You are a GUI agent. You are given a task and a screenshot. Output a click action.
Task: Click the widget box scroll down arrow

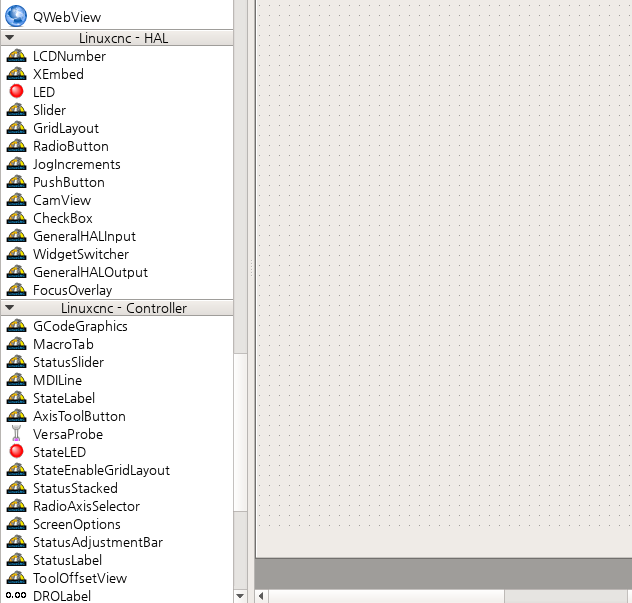[x=240, y=596]
